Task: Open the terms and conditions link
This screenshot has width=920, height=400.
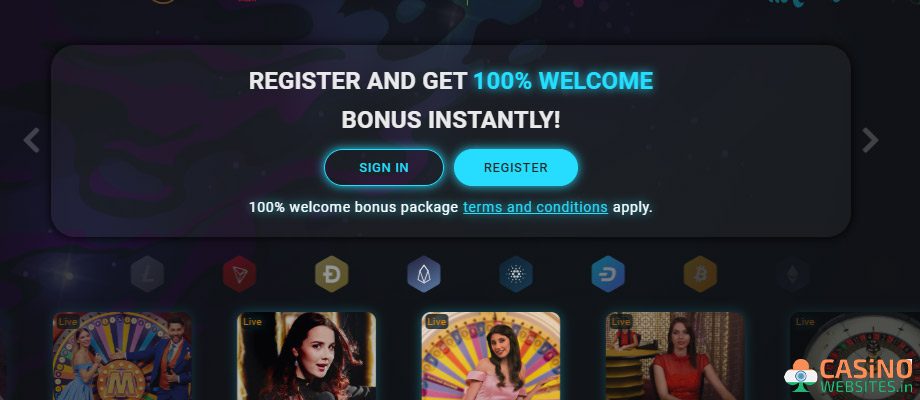Action: pyautogui.click(x=535, y=207)
